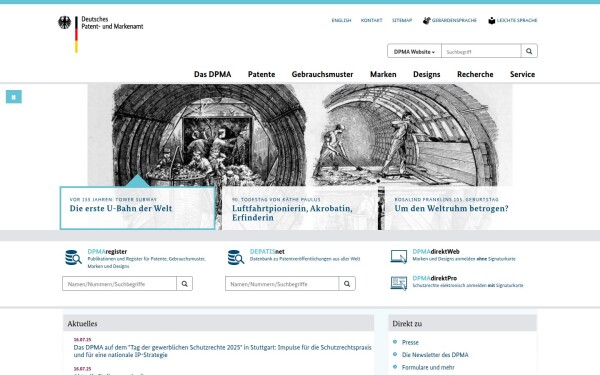Open the DPMA Website search scope dropdown
The height and width of the screenshot is (375, 600).
pos(414,51)
